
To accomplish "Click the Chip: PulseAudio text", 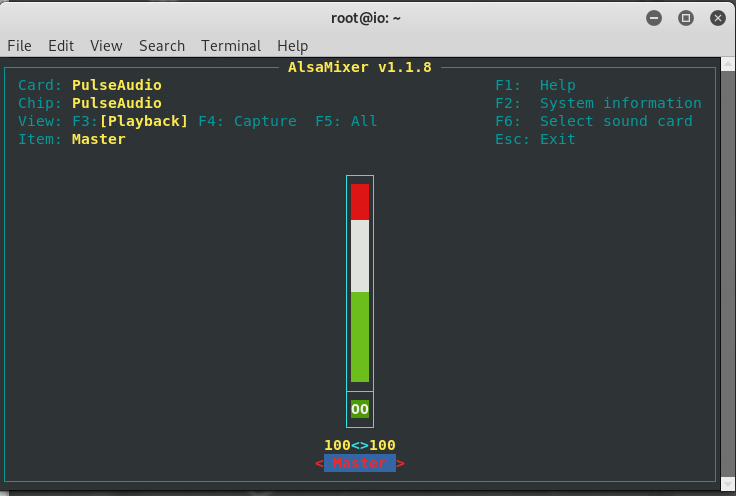I will [x=90, y=103].
